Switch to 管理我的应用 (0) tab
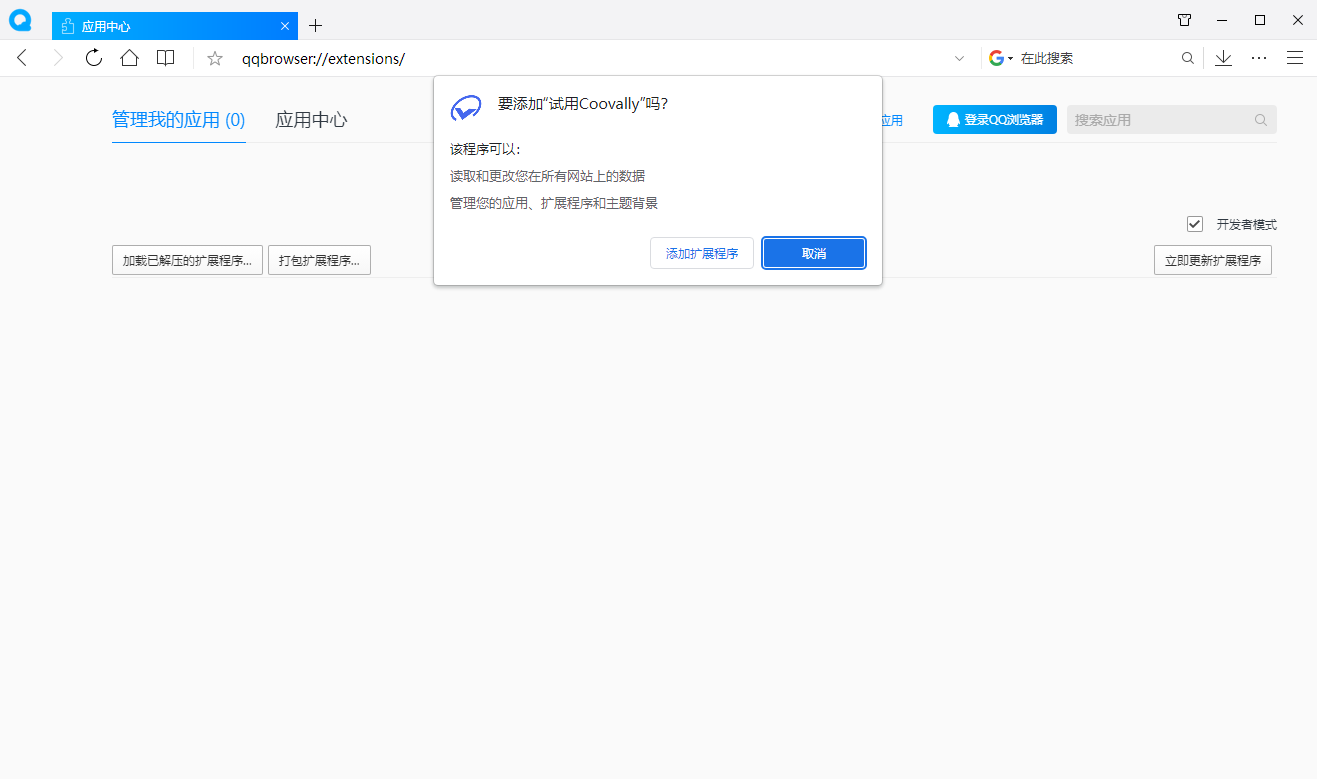1317x779 pixels. pos(179,120)
